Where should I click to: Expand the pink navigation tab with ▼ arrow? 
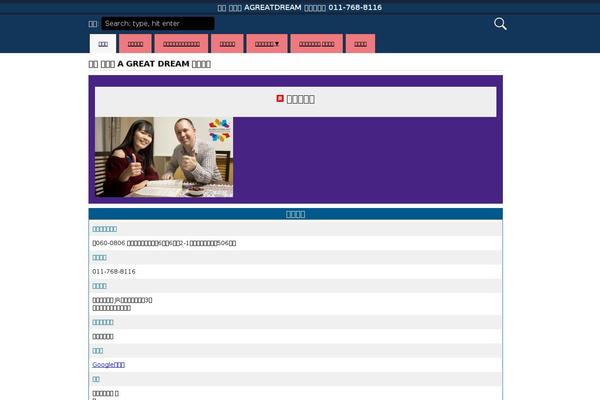coord(267,44)
